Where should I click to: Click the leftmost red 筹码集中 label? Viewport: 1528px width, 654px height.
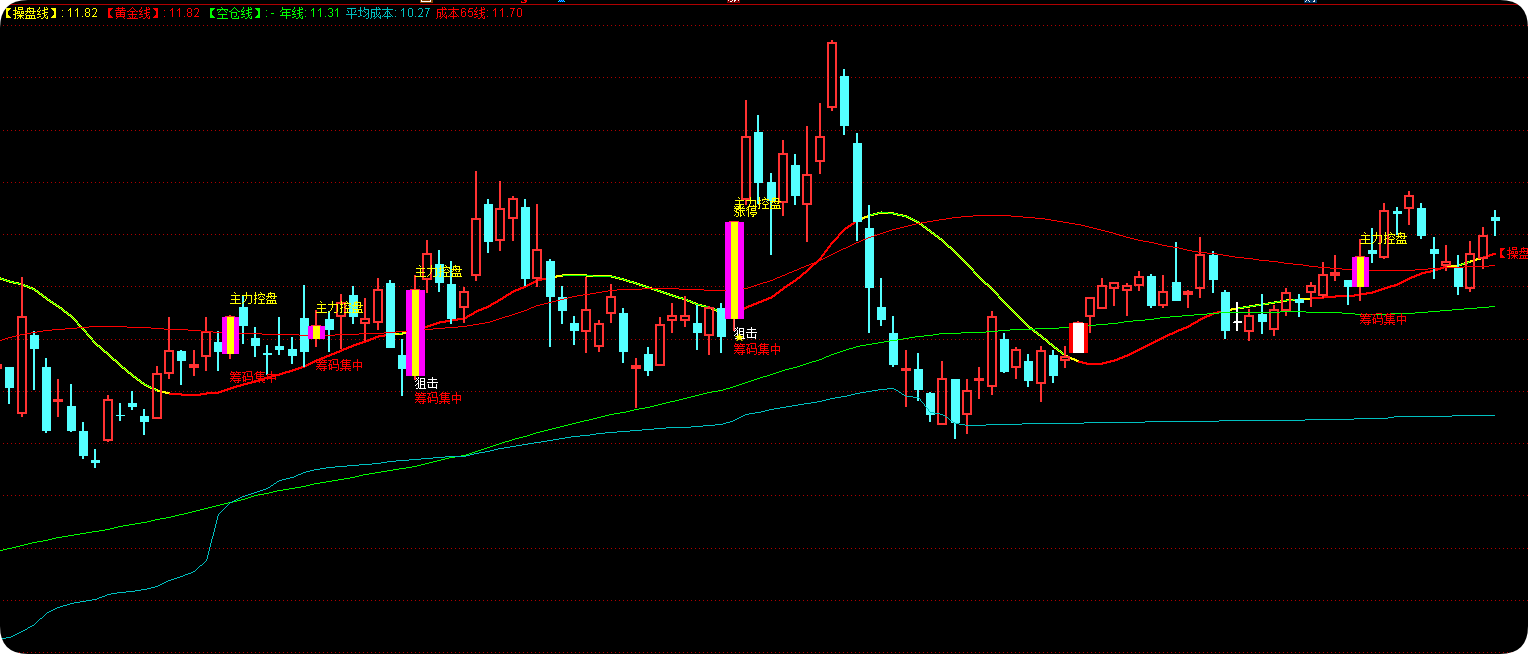click(254, 377)
